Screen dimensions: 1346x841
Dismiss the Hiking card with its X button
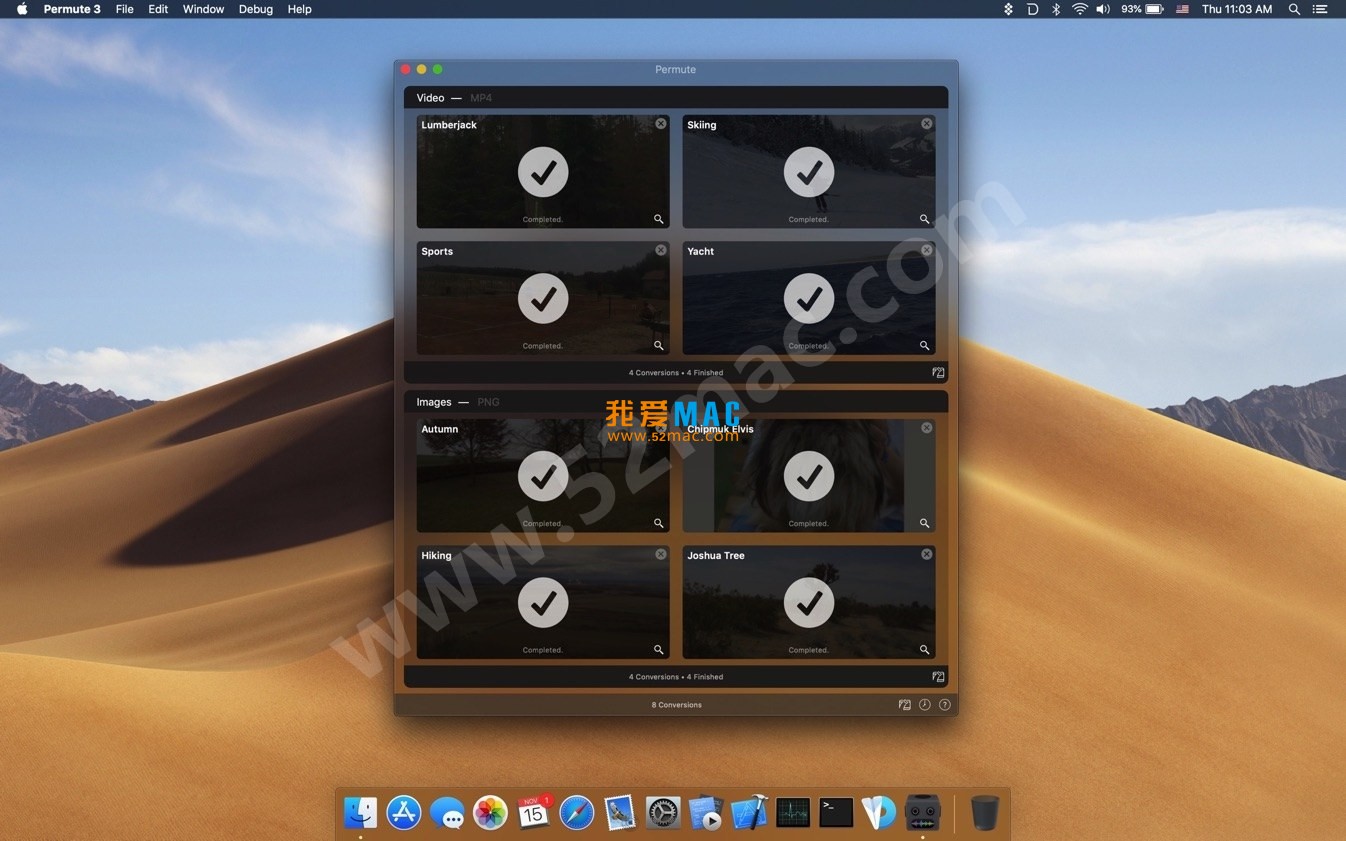coord(661,554)
